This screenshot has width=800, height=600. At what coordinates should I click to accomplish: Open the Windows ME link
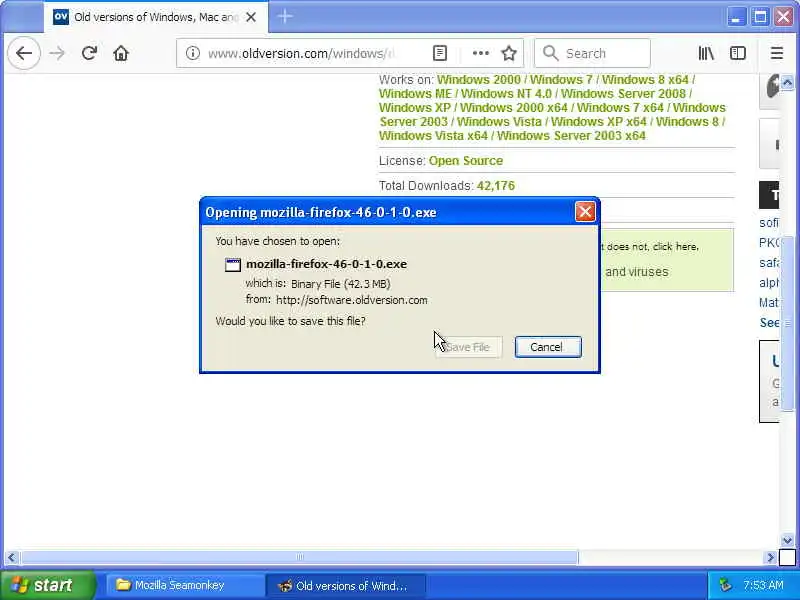click(415, 94)
